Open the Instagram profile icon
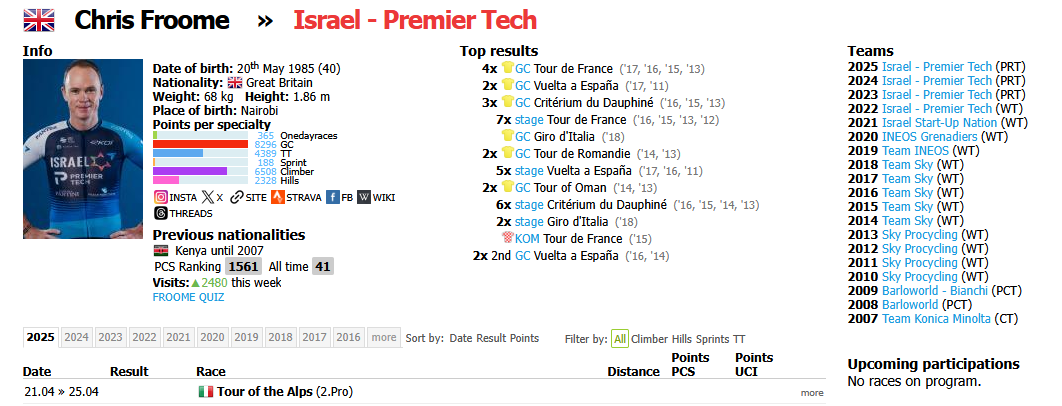Viewport: 1062px width, 406px height. [160, 198]
